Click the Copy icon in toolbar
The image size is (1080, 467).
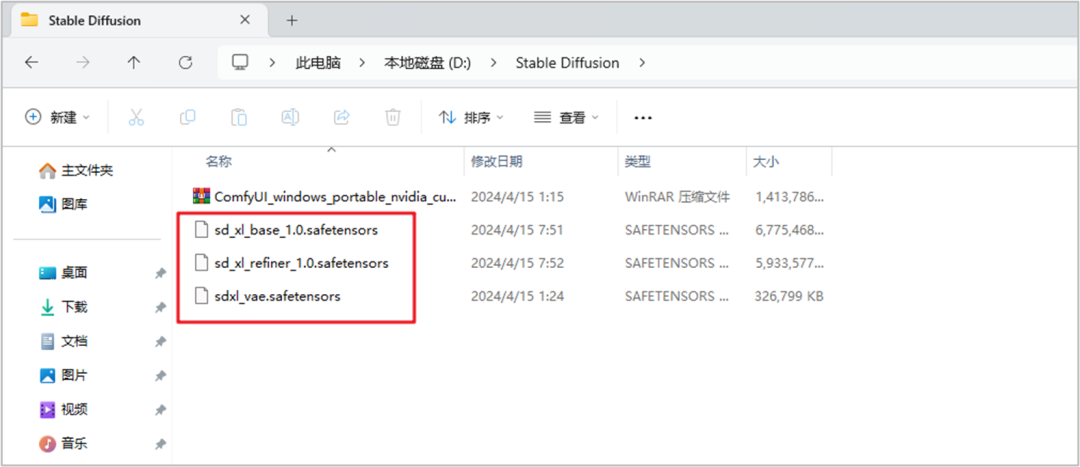[187, 117]
